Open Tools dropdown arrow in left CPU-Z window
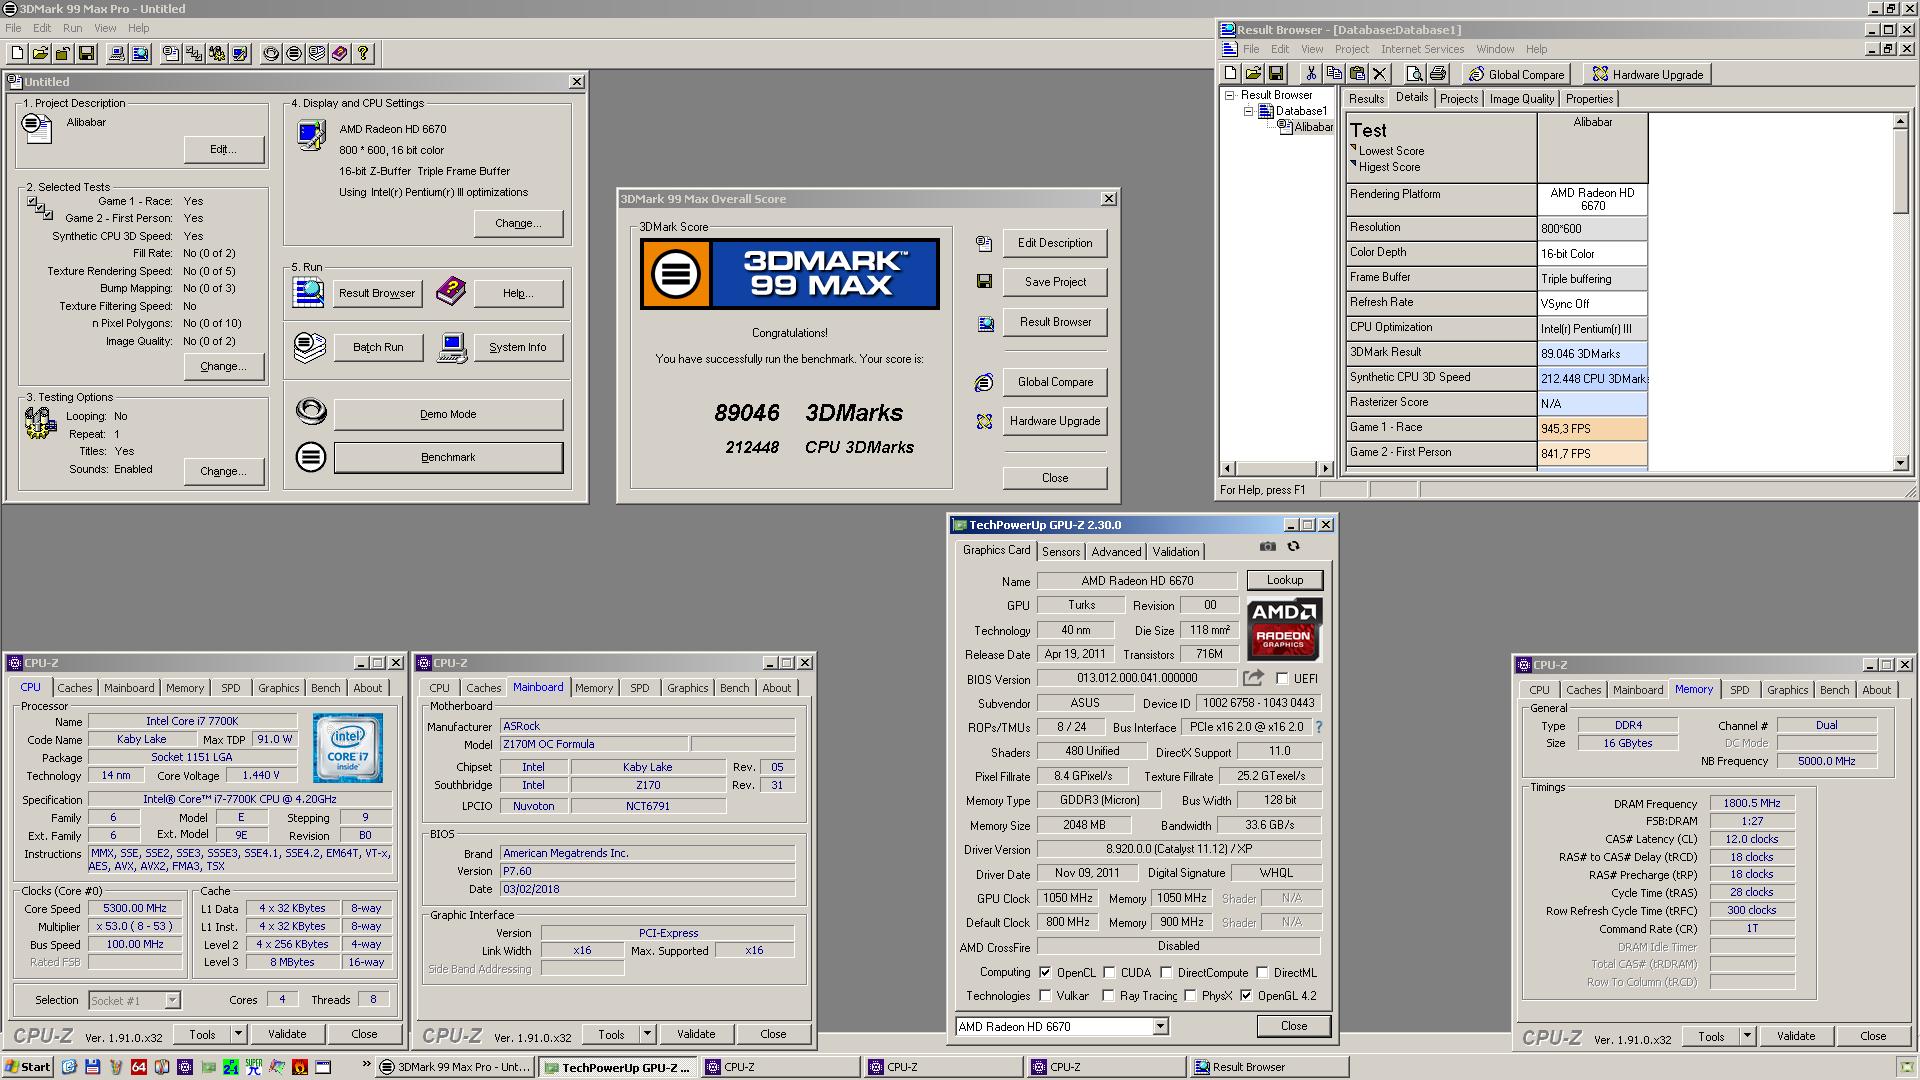 click(238, 1034)
